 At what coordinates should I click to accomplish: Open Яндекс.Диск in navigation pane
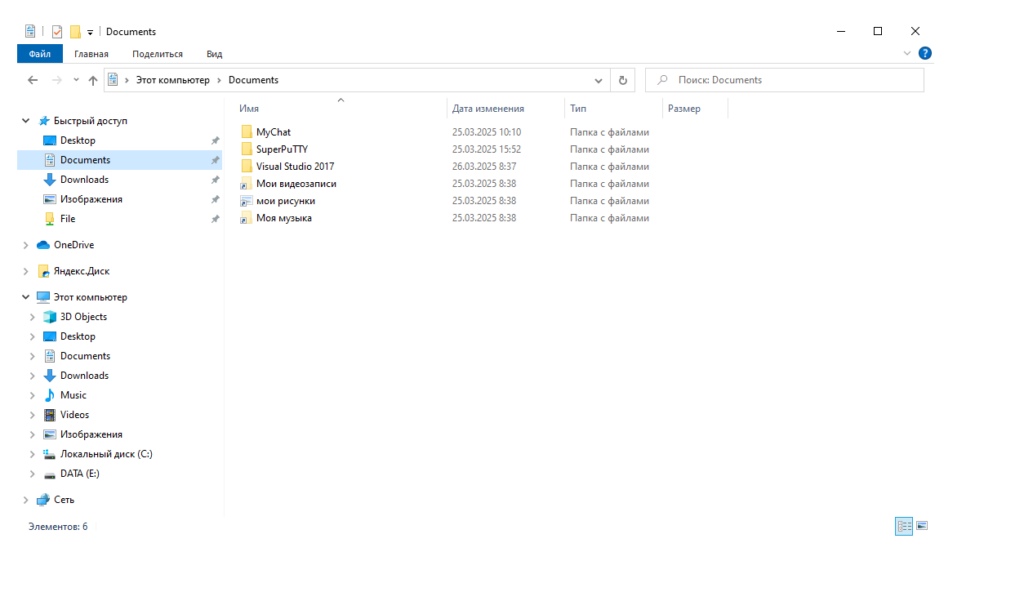click(81, 271)
